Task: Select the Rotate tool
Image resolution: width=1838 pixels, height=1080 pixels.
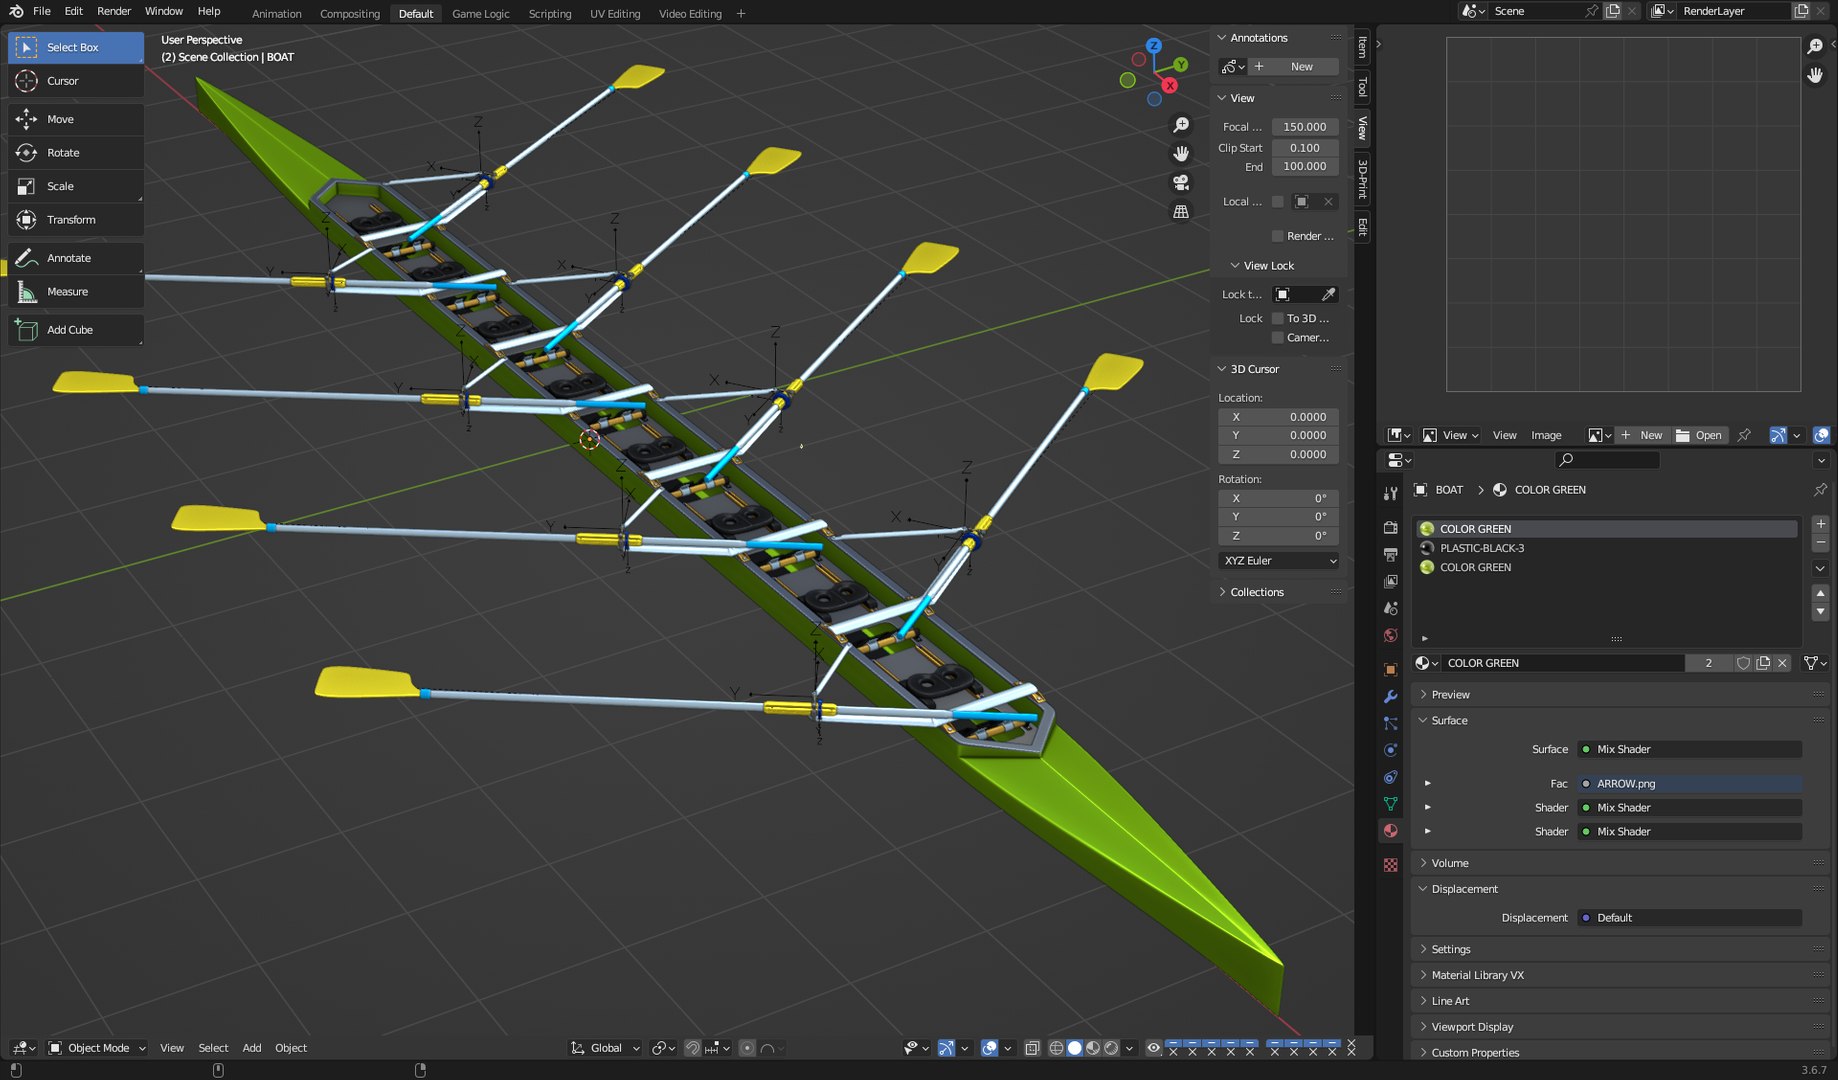Action: click(76, 153)
